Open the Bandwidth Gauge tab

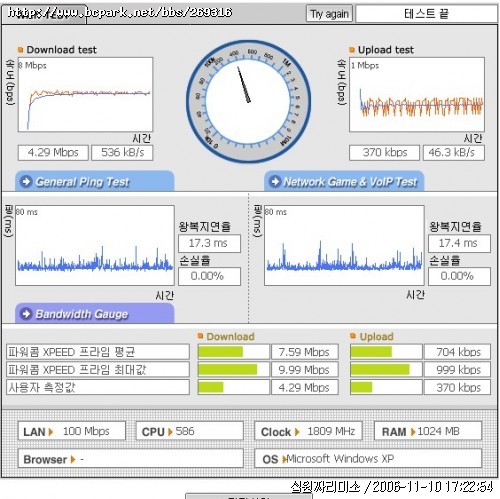tap(95, 313)
